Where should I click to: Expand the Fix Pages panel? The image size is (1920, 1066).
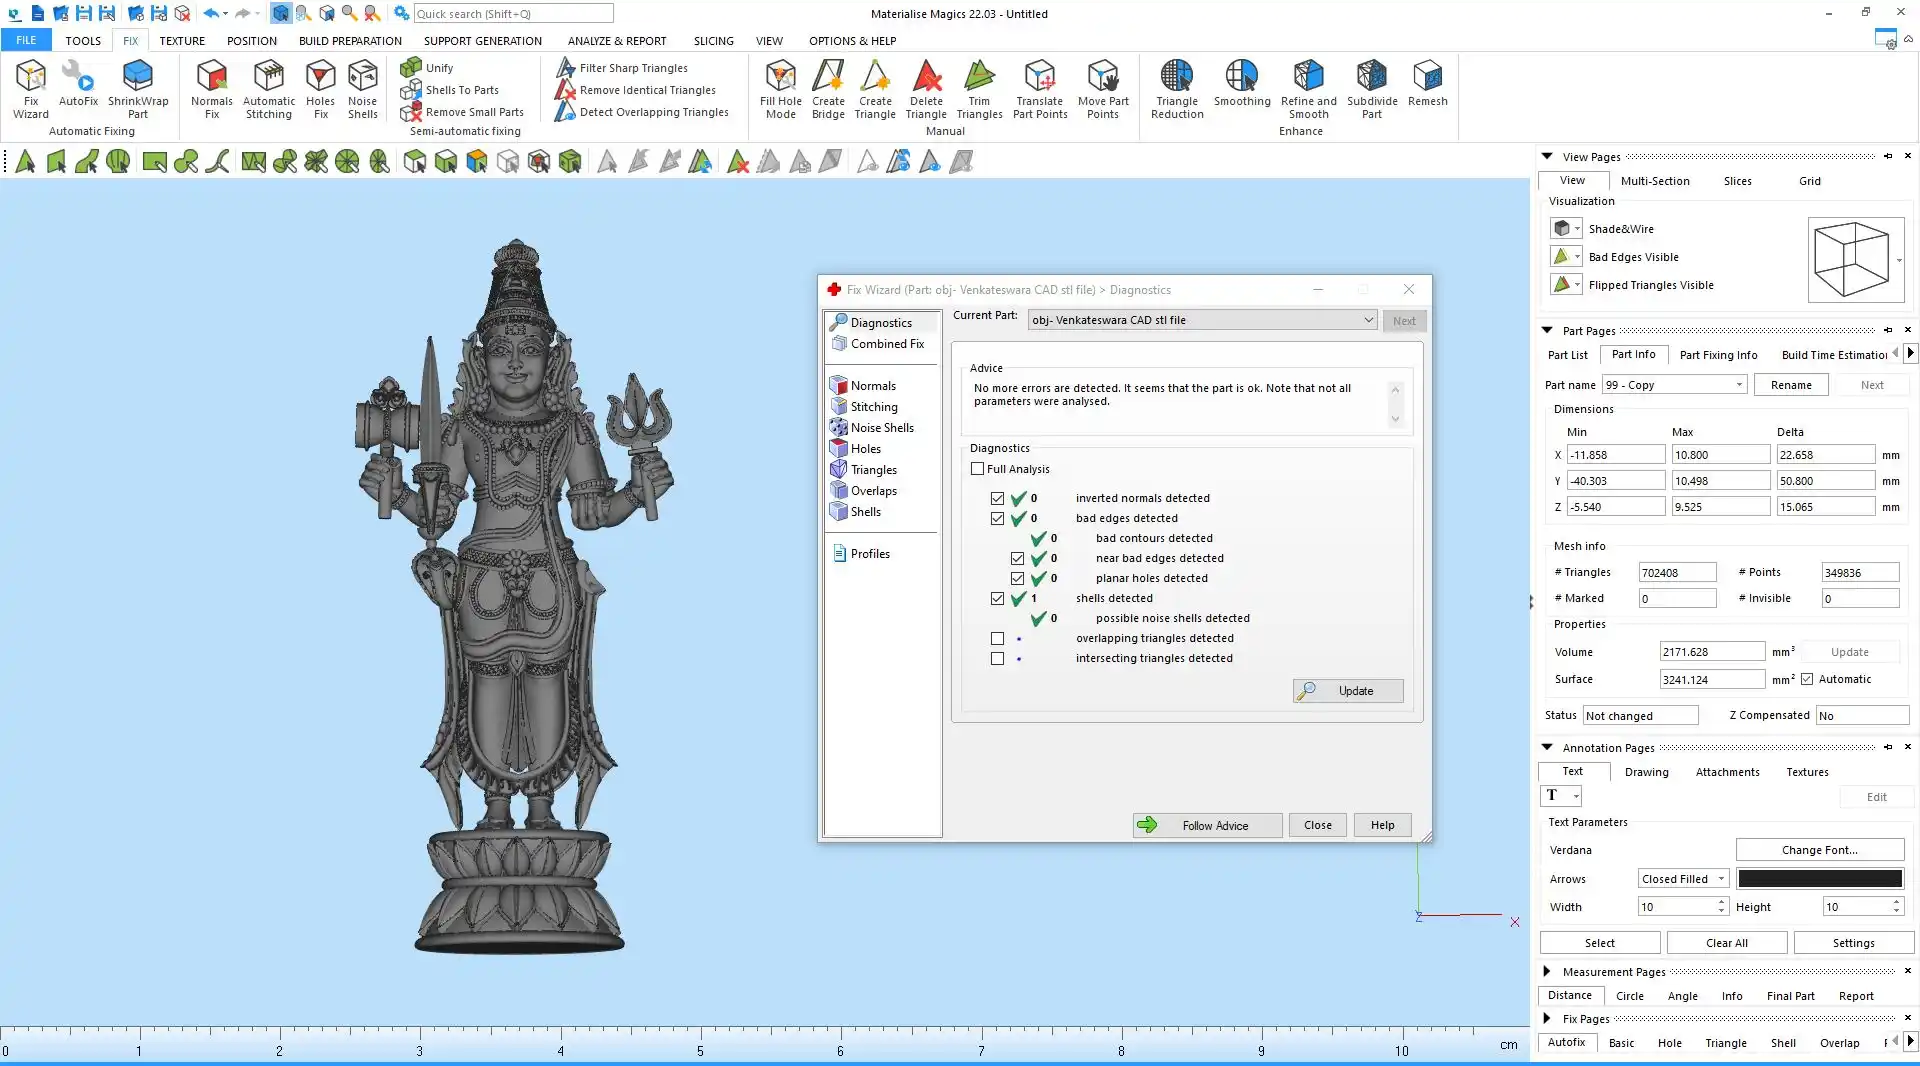tap(1547, 1018)
